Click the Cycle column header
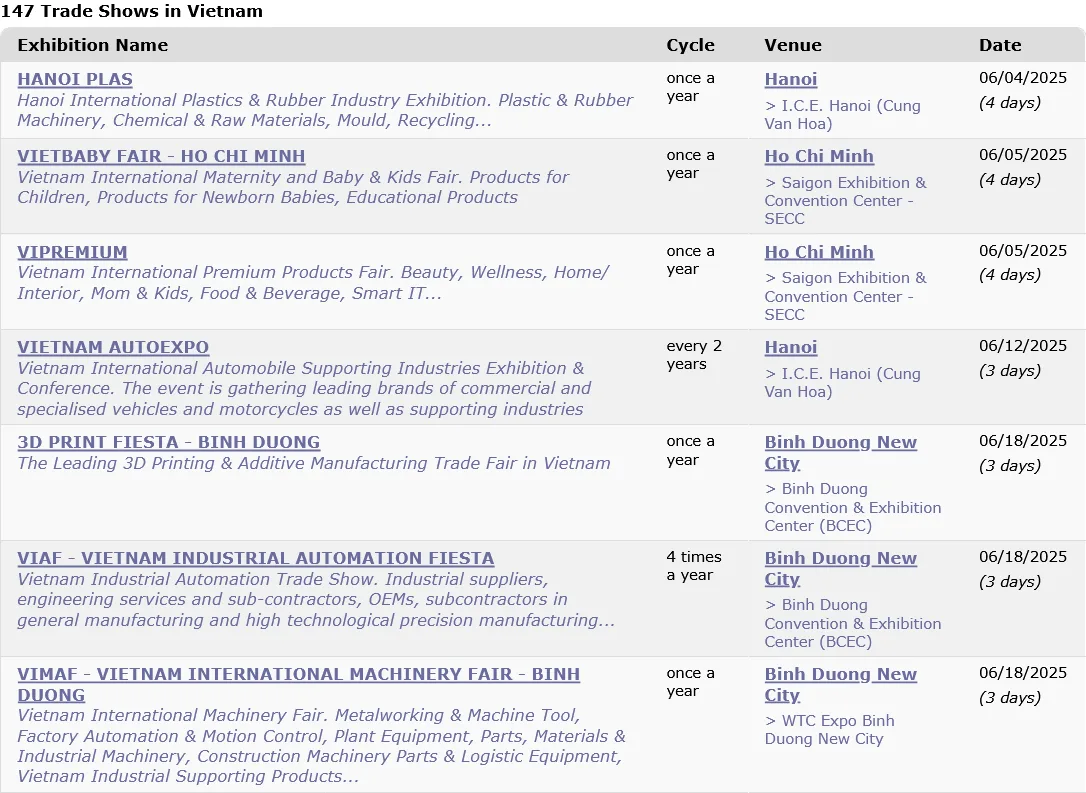Viewport: 1086px width, 793px height. (690, 45)
